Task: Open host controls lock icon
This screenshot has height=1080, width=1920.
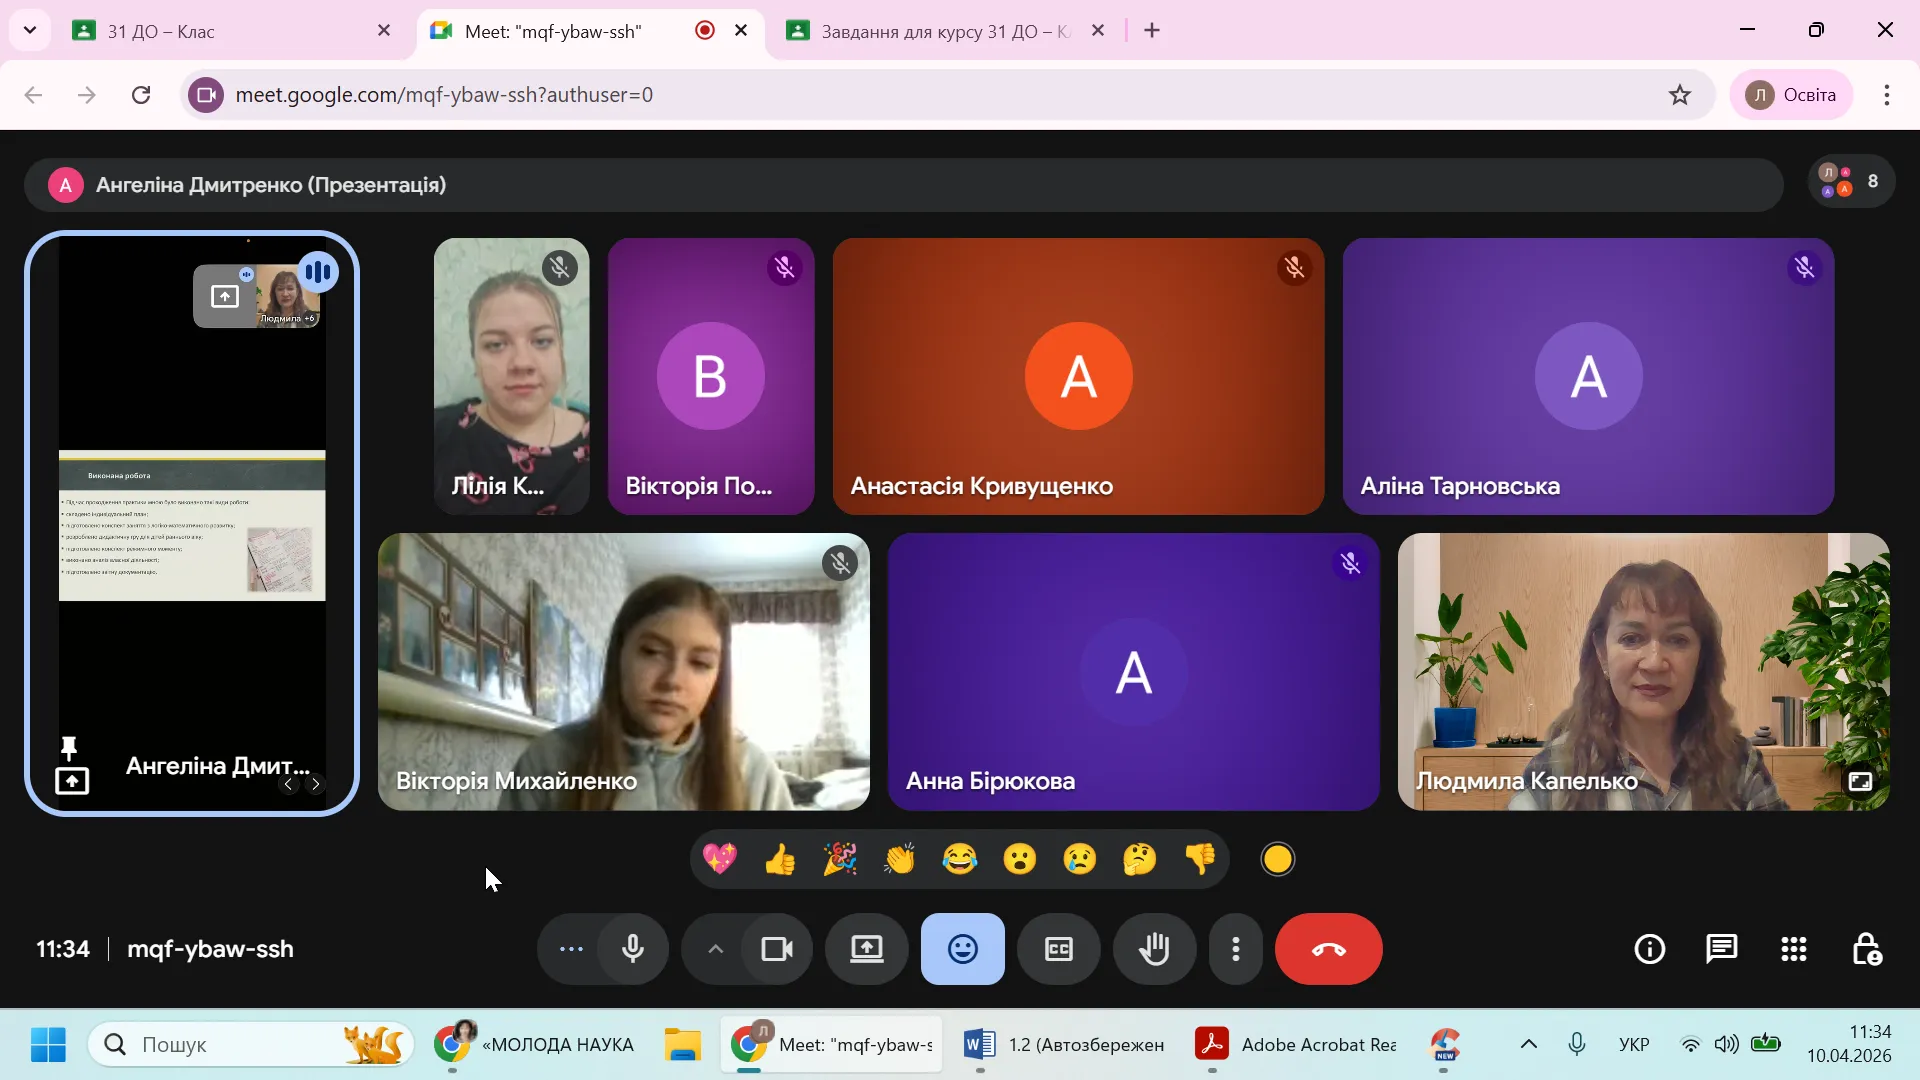Action: pos(1866,949)
